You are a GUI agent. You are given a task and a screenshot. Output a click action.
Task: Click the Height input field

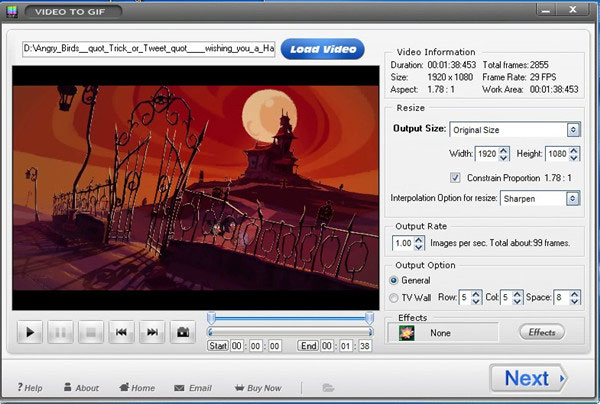click(557, 154)
